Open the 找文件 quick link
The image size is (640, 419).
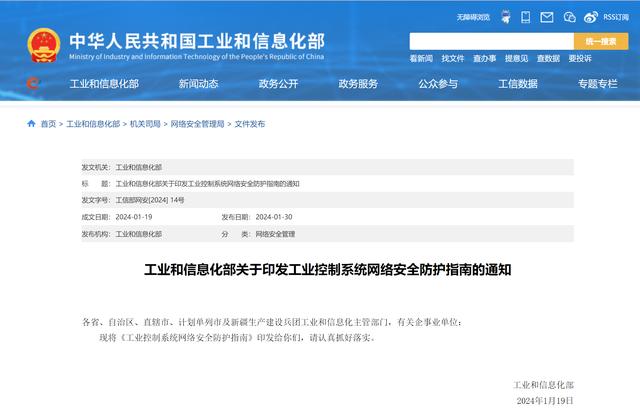(x=453, y=58)
